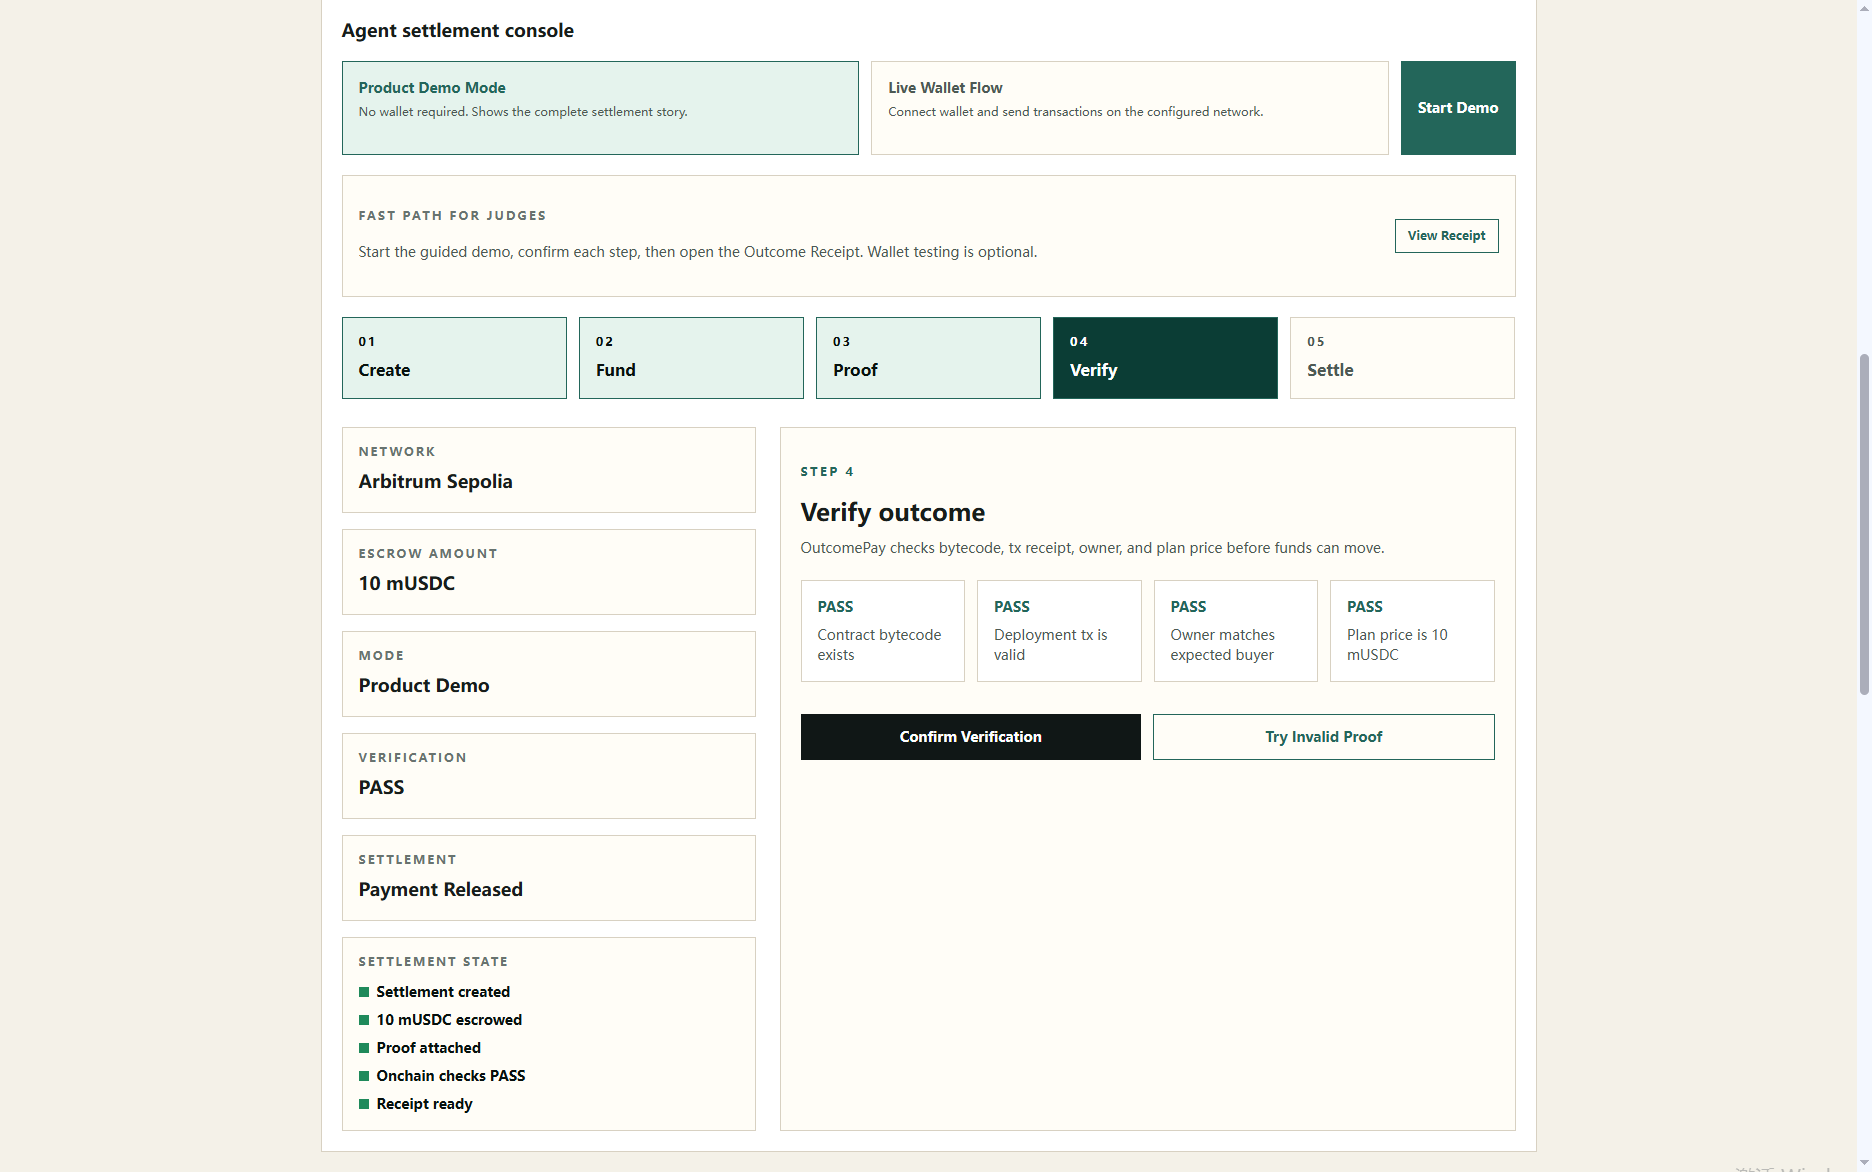Go to step 05 Settle
1872x1172 pixels.
[x=1402, y=358]
